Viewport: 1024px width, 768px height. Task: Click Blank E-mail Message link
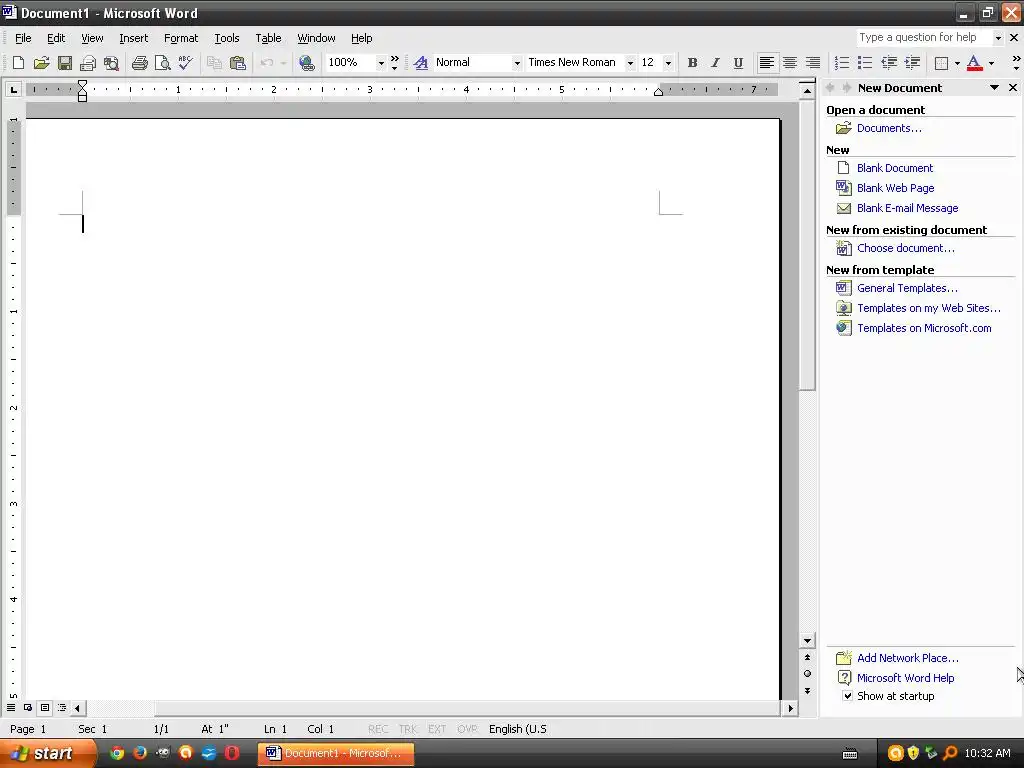click(907, 208)
